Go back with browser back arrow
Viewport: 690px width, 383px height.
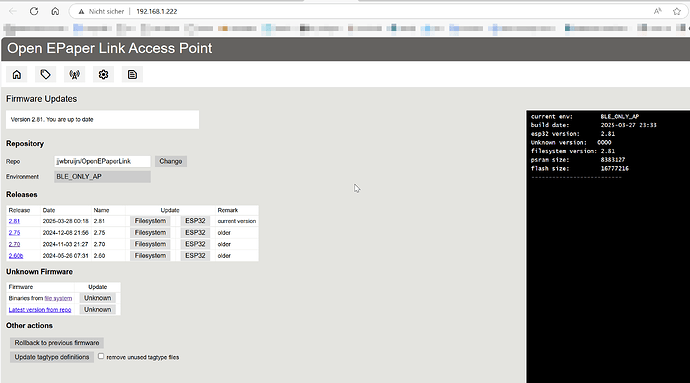click(x=13, y=11)
